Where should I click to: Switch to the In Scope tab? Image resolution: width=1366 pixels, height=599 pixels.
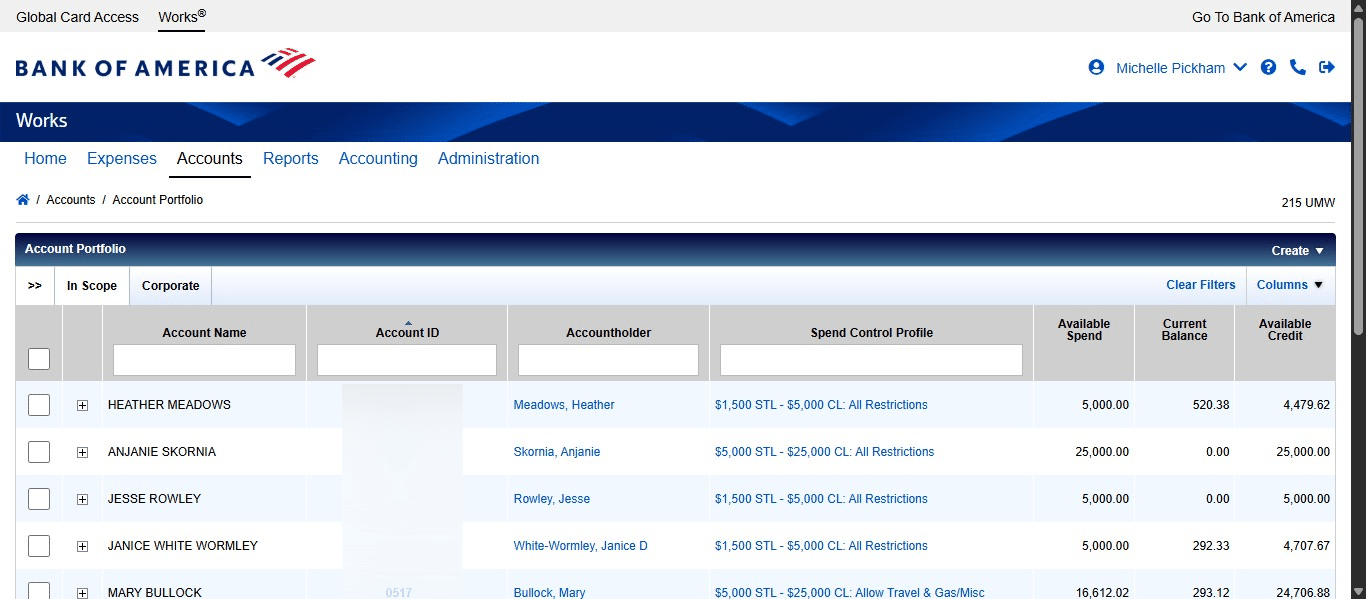[92, 285]
